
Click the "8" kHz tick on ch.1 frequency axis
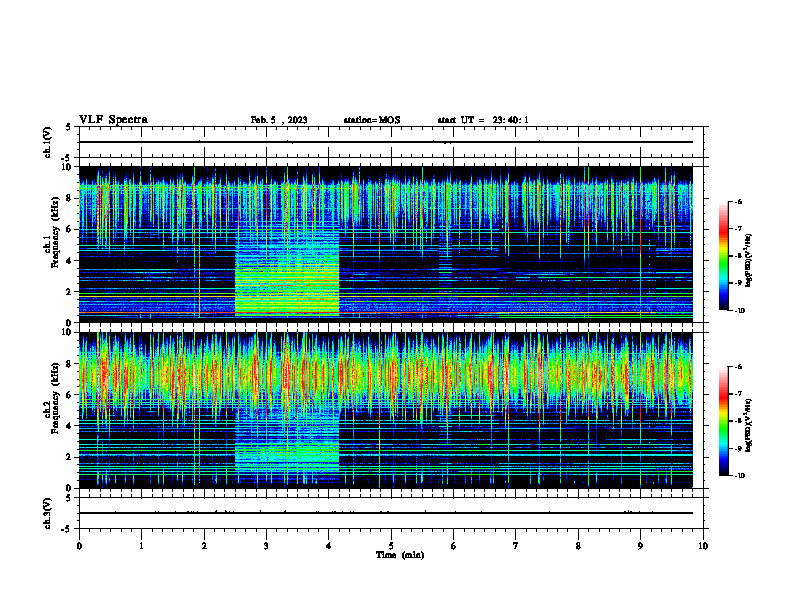[70, 198]
